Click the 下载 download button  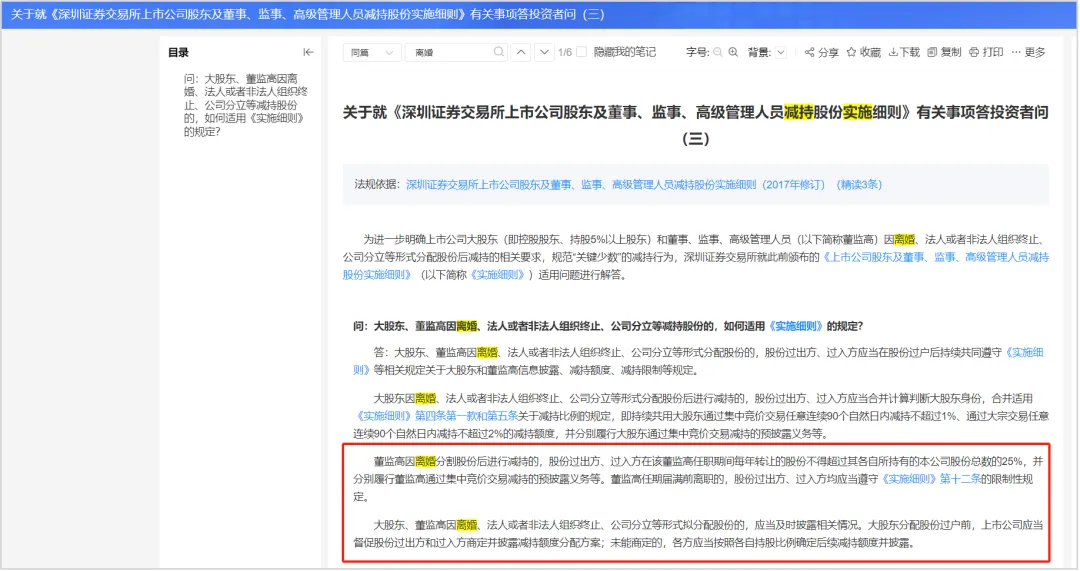point(904,52)
